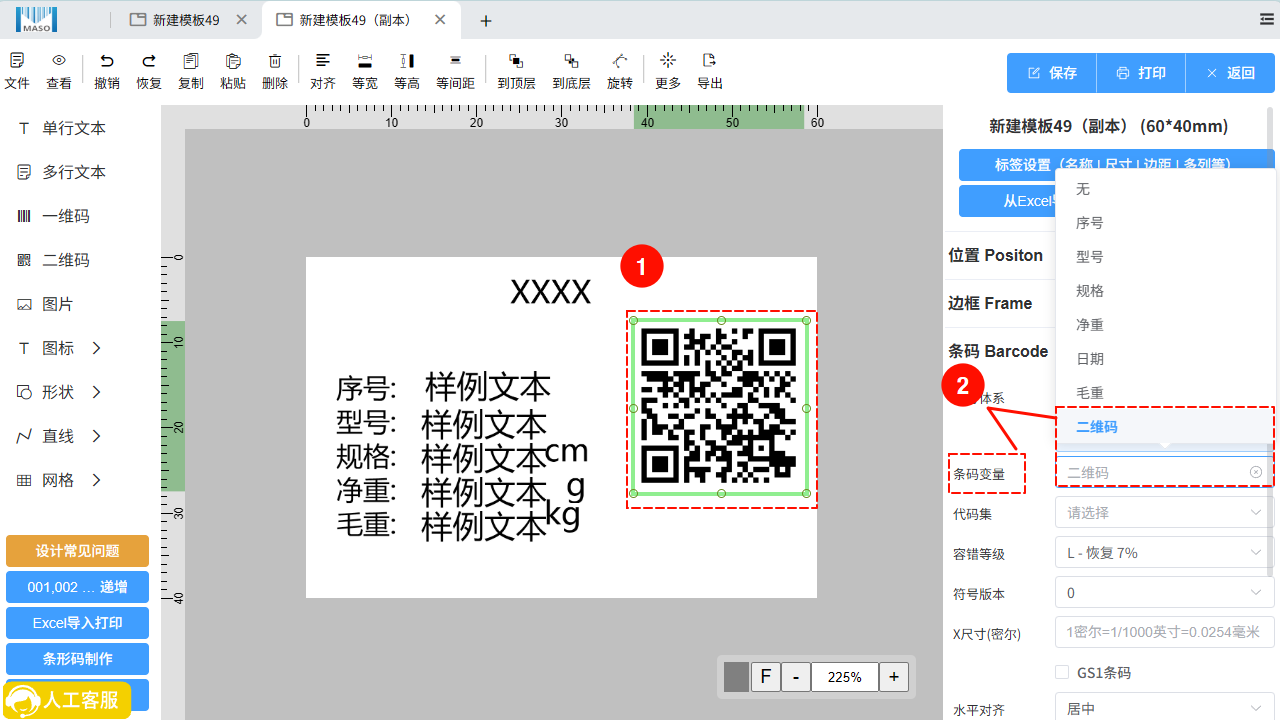This screenshot has height=720, width=1280.
Task: Click the Excel导入打印 button
Action: click(x=77, y=623)
